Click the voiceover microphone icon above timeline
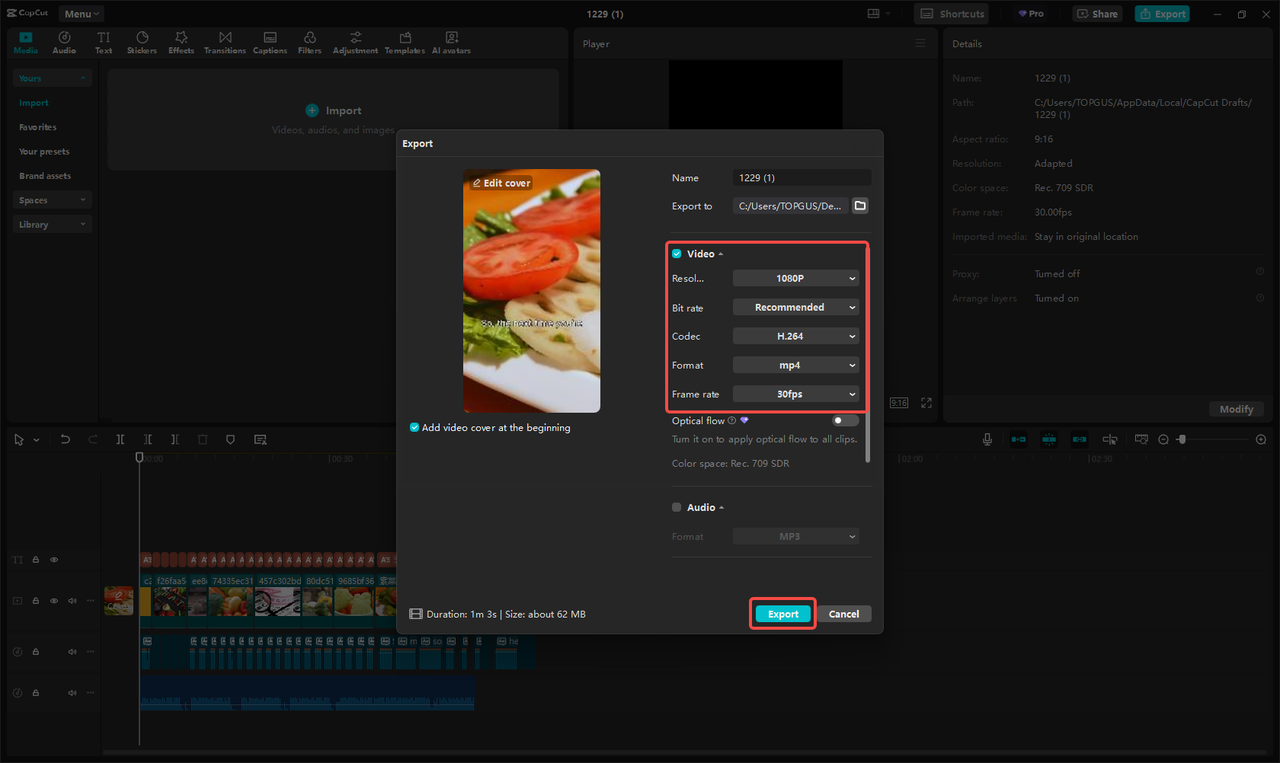The width and height of the screenshot is (1280, 763). pyautogui.click(x=986, y=439)
